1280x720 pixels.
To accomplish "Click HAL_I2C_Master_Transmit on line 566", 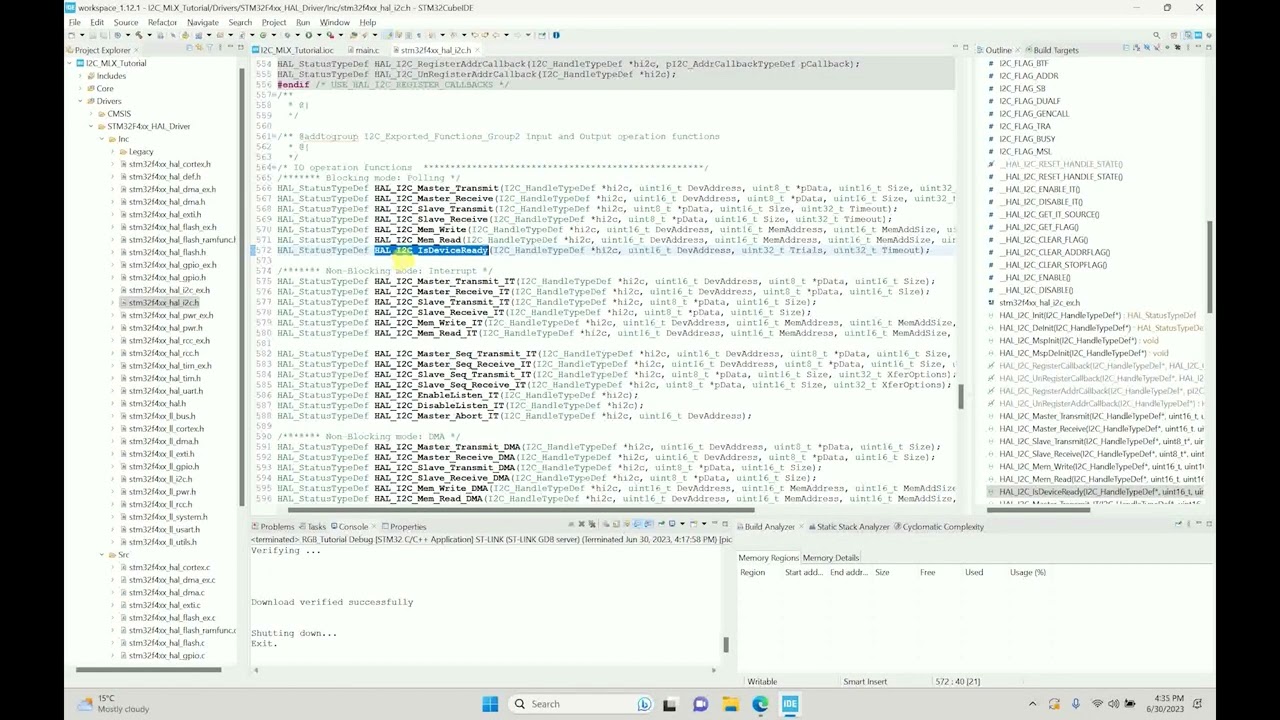I will pyautogui.click(x=435, y=188).
